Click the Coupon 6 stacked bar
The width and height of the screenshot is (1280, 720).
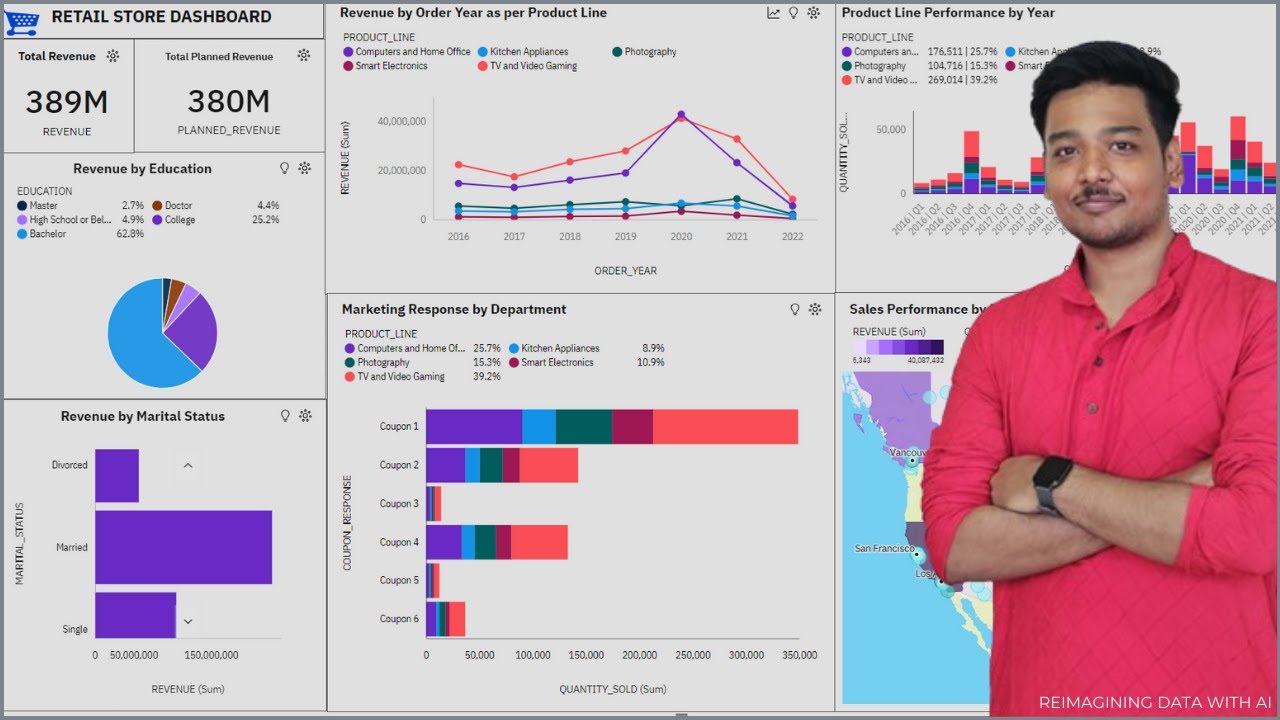[445, 619]
